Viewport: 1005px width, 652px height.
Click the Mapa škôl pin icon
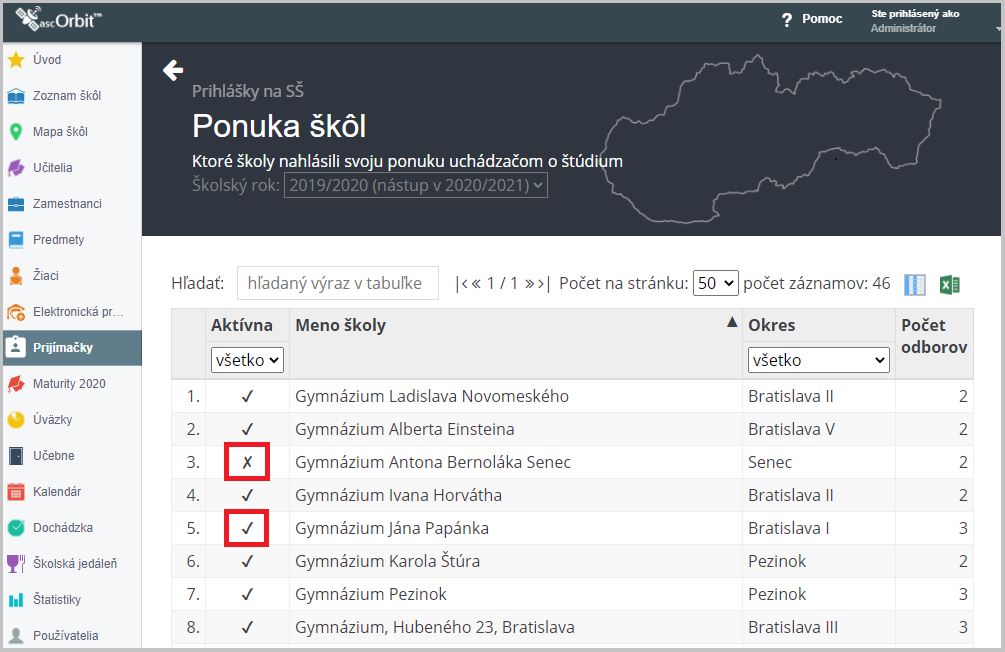point(16,132)
